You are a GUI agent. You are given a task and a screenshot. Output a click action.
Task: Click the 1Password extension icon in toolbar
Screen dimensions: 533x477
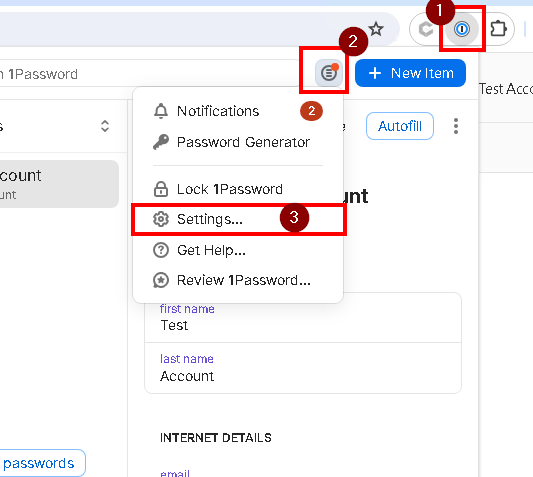[462, 29]
